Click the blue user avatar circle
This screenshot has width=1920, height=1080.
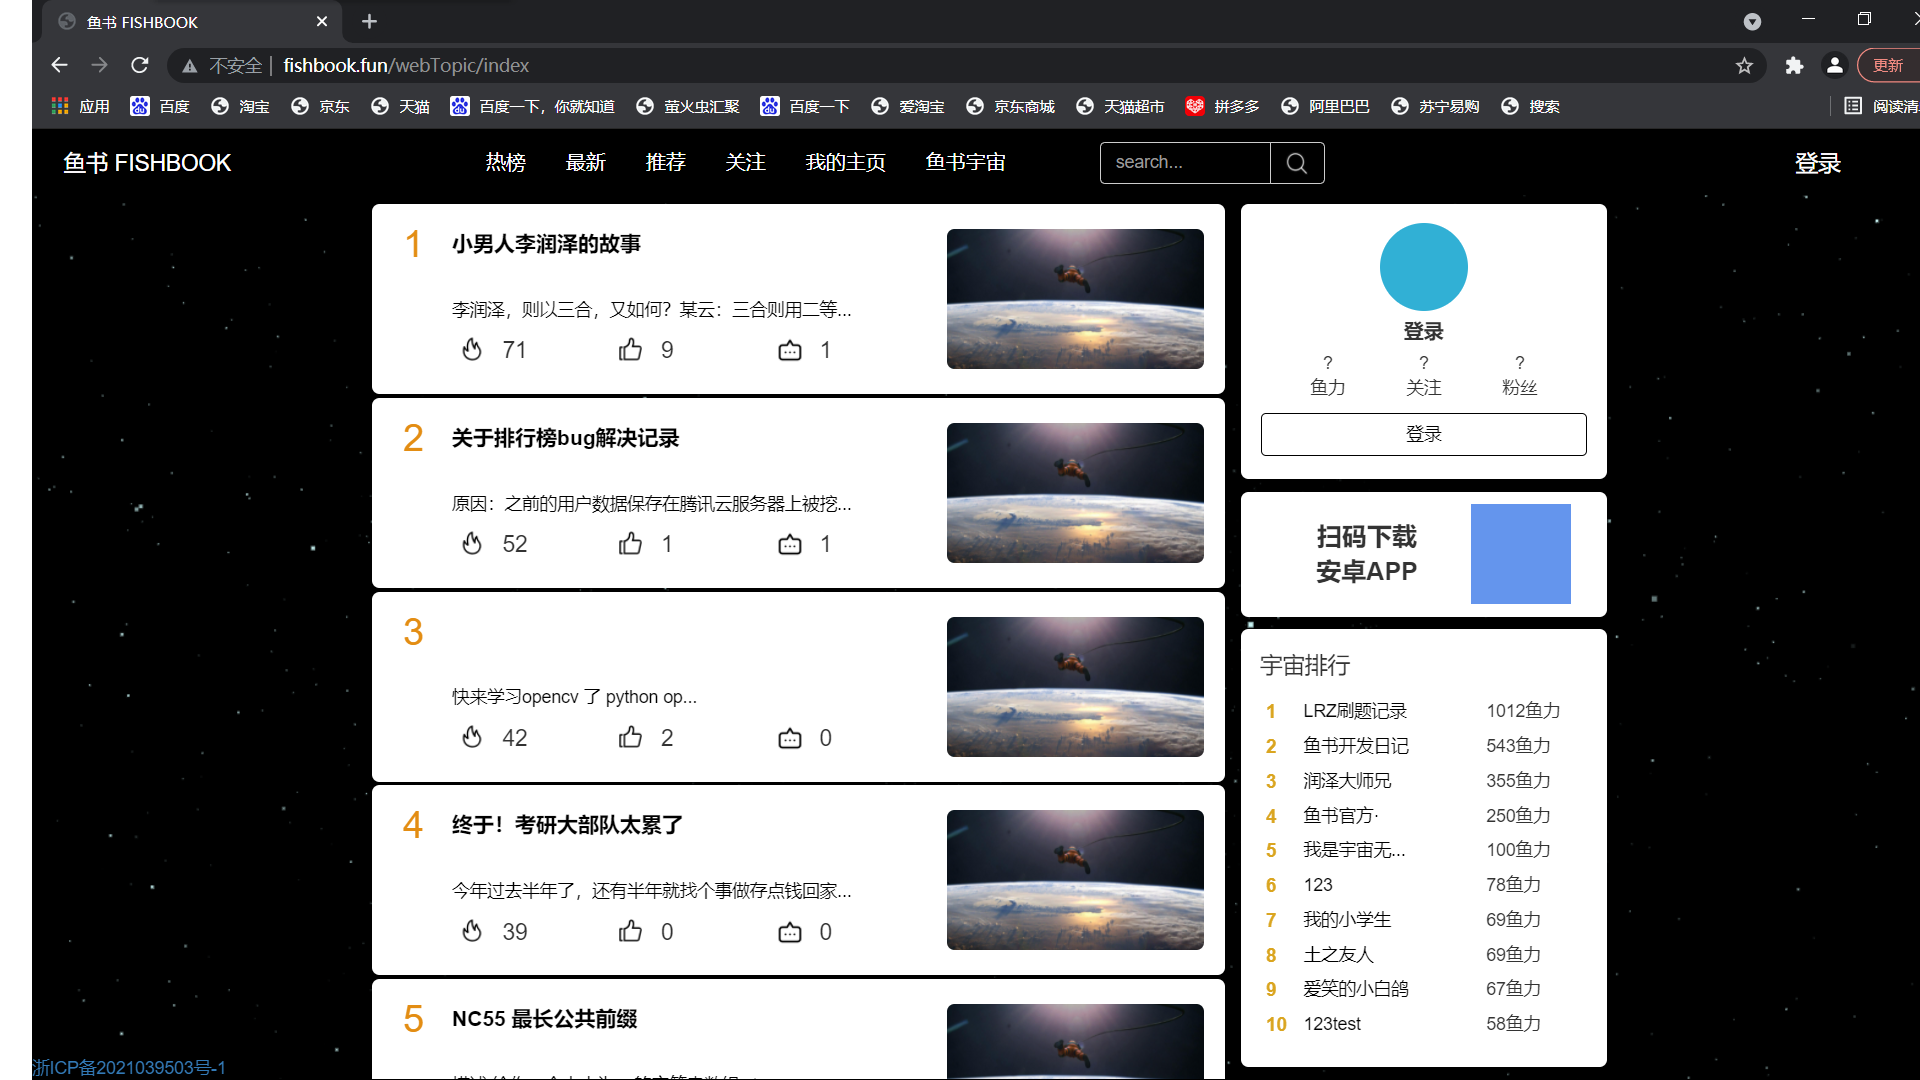[1423, 267]
